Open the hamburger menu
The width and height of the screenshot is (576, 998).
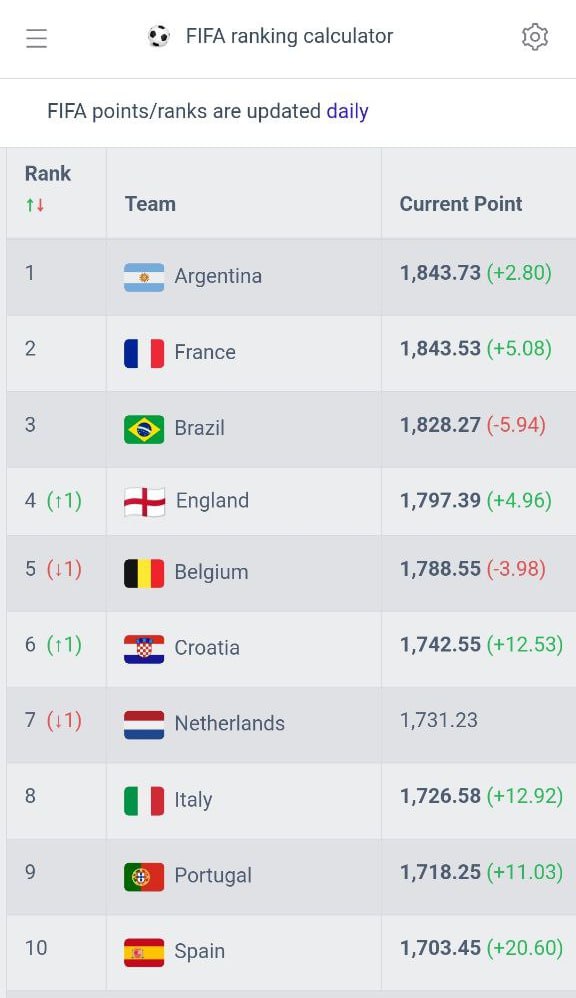click(x=36, y=38)
